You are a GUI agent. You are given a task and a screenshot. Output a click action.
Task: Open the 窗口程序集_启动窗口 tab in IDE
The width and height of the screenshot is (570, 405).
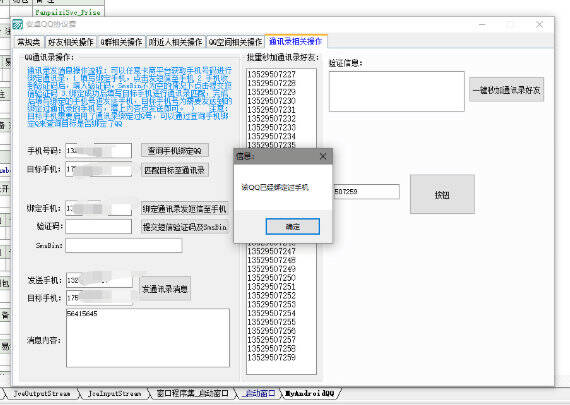point(193,393)
